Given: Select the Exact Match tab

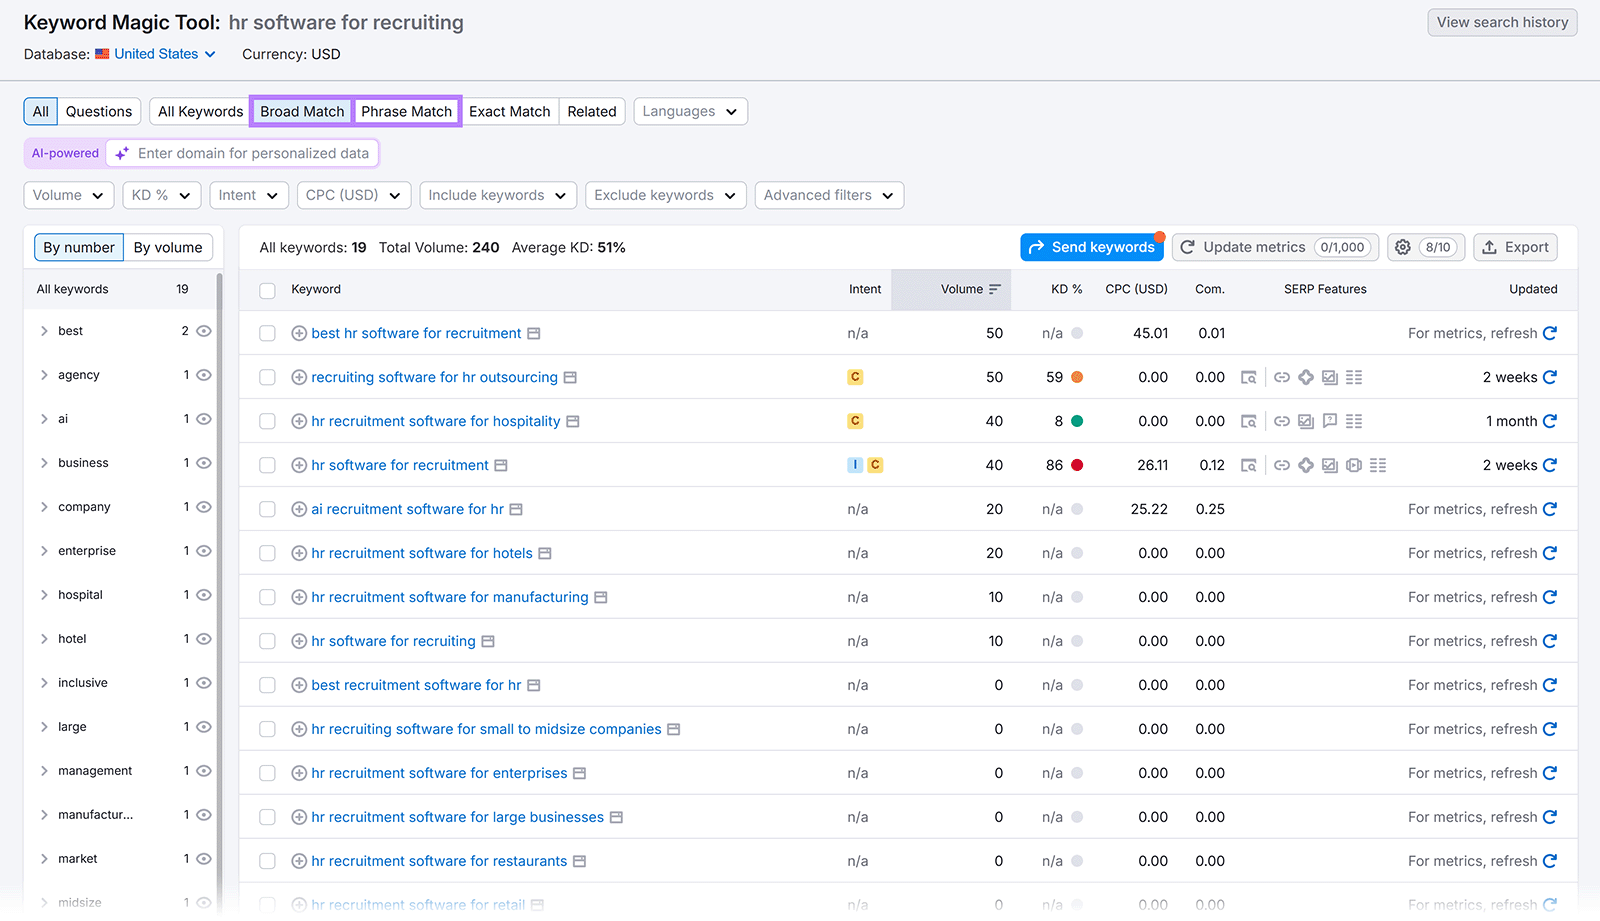Looking at the screenshot, I should (x=510, y=111).
